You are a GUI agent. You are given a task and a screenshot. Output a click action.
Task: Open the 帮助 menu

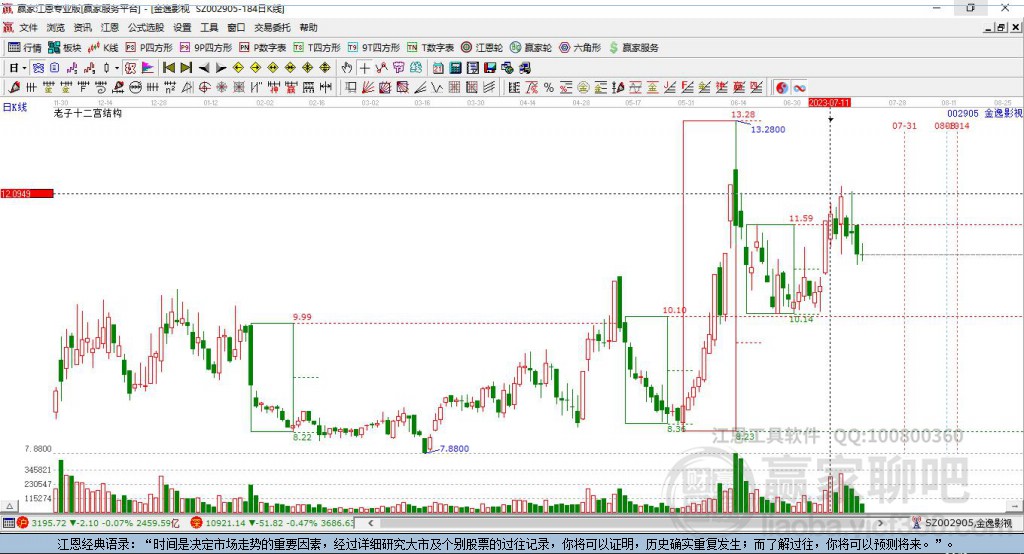coord(308,27)
